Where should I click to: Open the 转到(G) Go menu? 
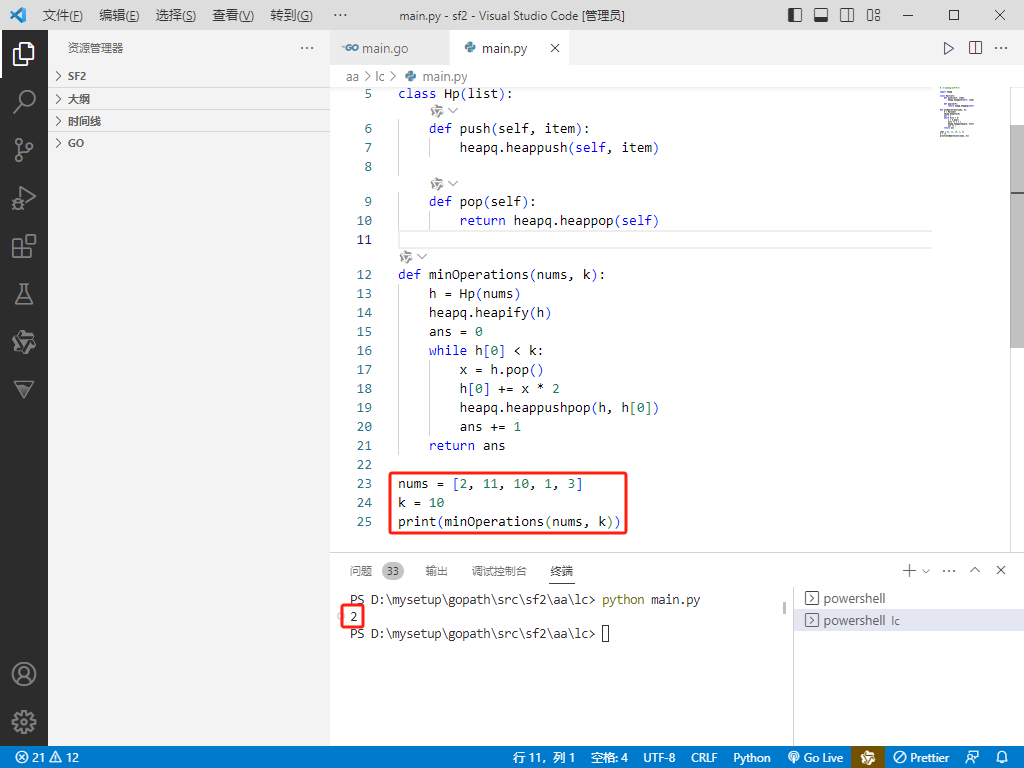click(291, 16)
